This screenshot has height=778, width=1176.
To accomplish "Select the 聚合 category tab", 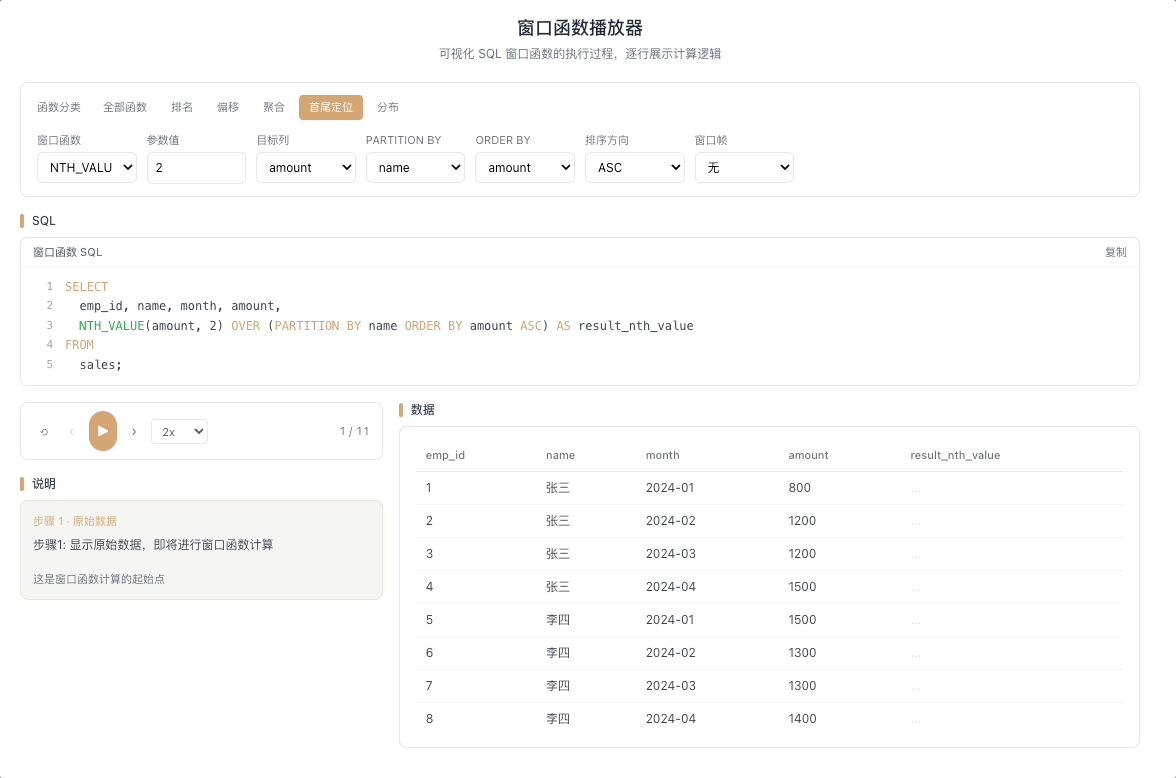I will click(x=274, y=107).
